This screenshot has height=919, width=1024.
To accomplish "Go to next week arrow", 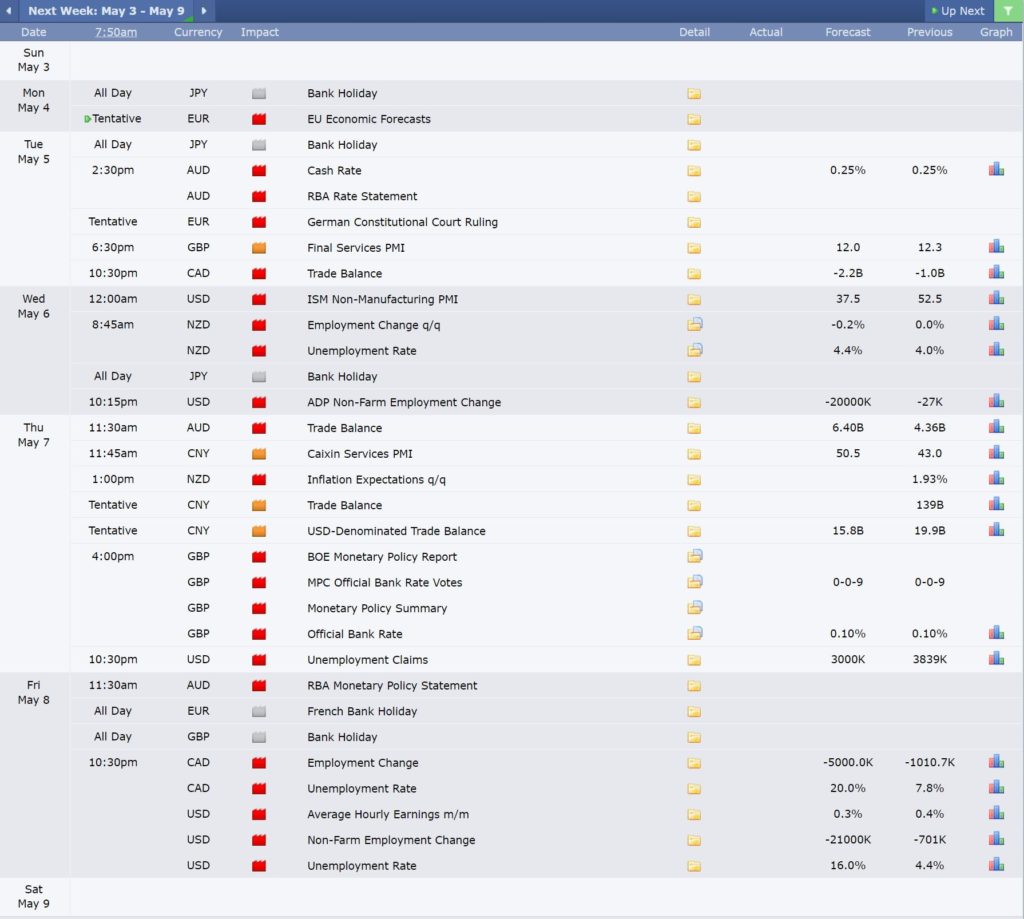I will [204, 11].
